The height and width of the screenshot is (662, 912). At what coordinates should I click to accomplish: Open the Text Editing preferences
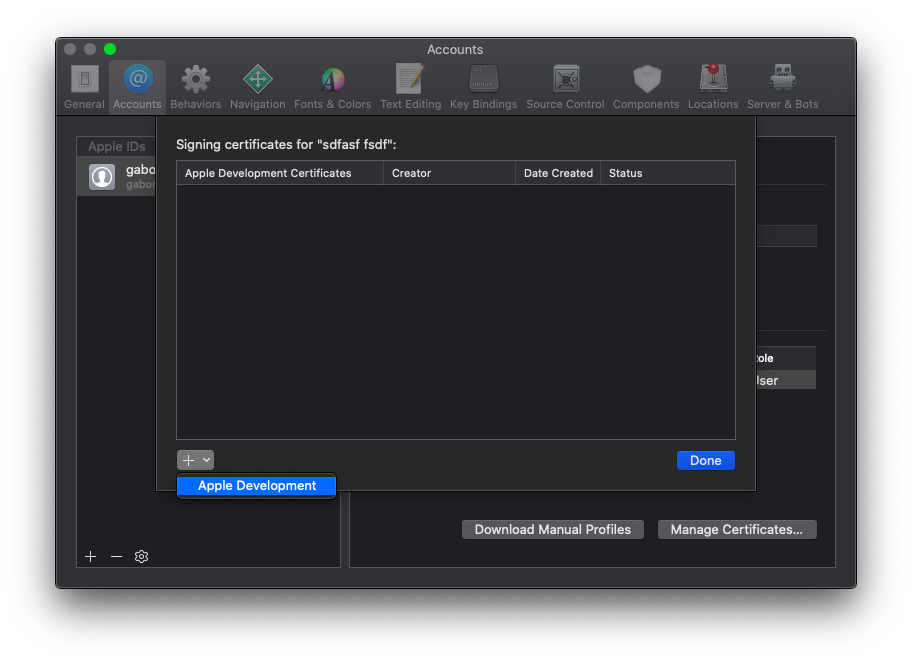(x=411, y=87)
